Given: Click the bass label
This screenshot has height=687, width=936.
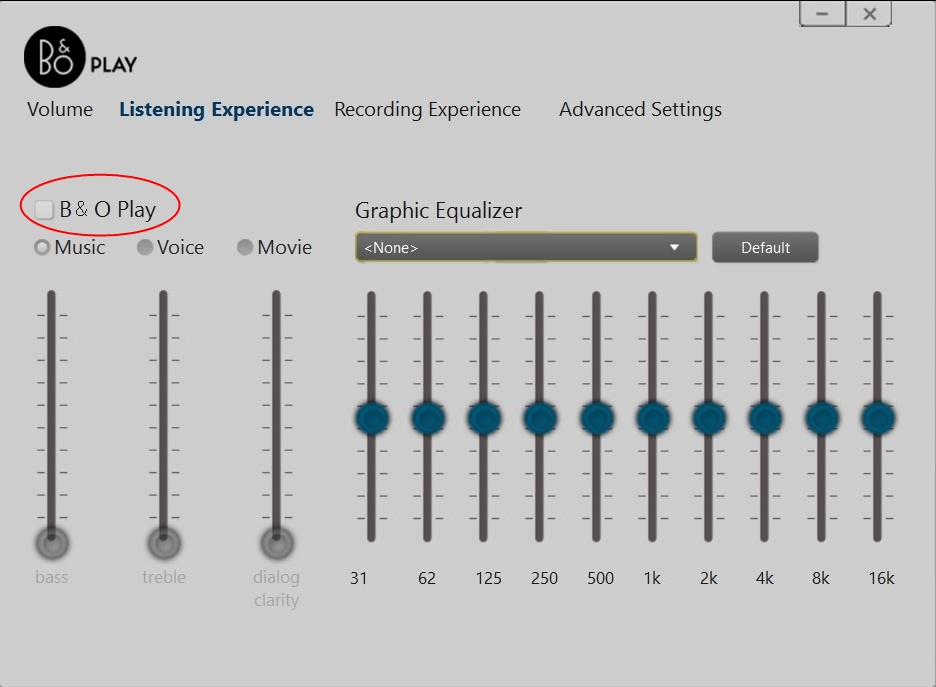Looking at the screenshot, I should (x=51, y=577).
